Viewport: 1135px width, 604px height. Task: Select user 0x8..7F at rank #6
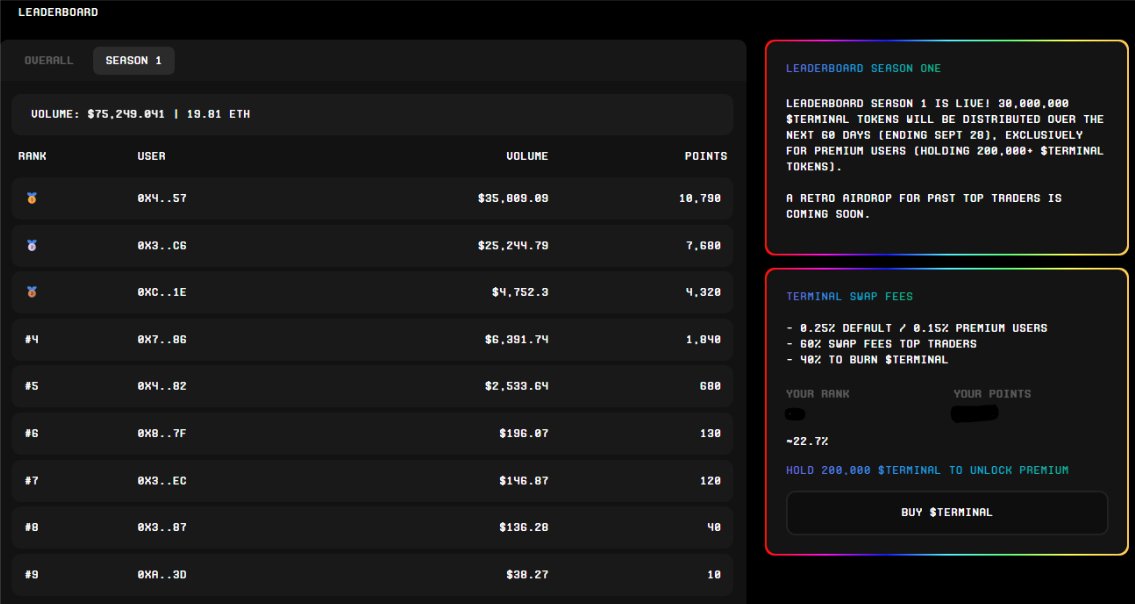pos(161,433)
